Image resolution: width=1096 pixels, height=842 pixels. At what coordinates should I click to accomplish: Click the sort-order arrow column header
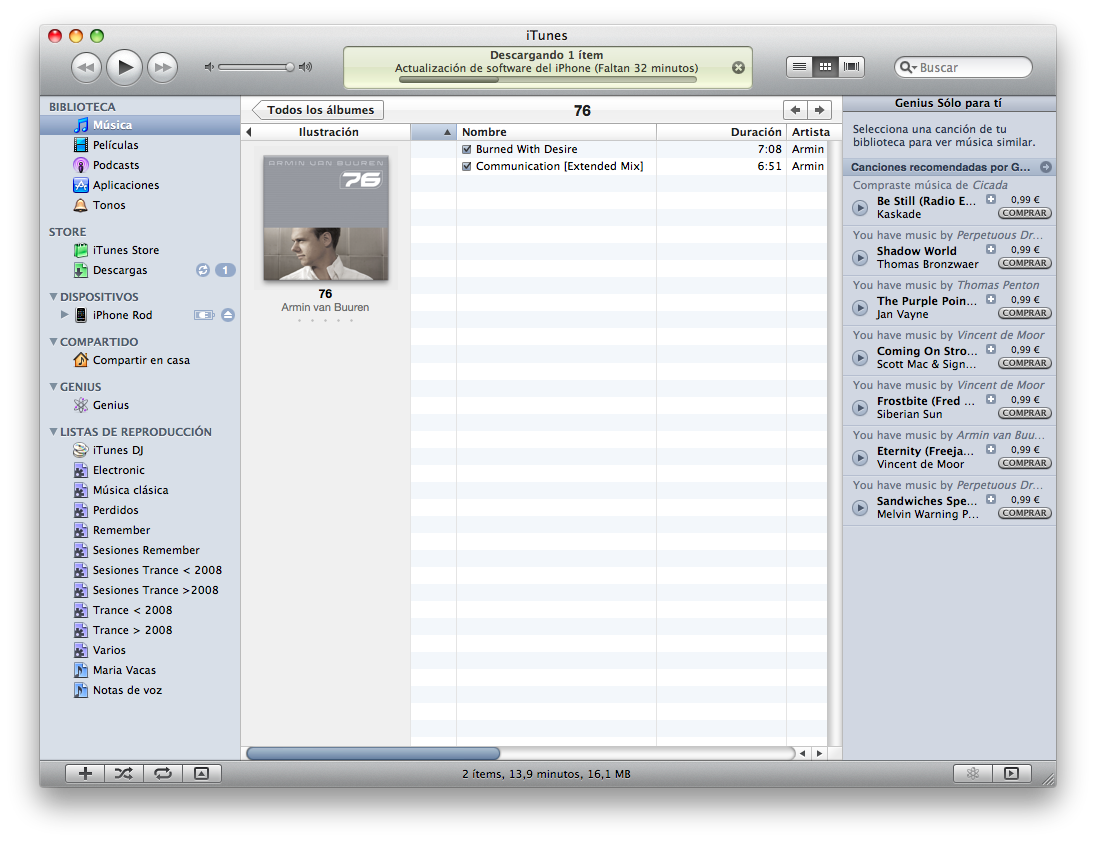pos(433,132)
